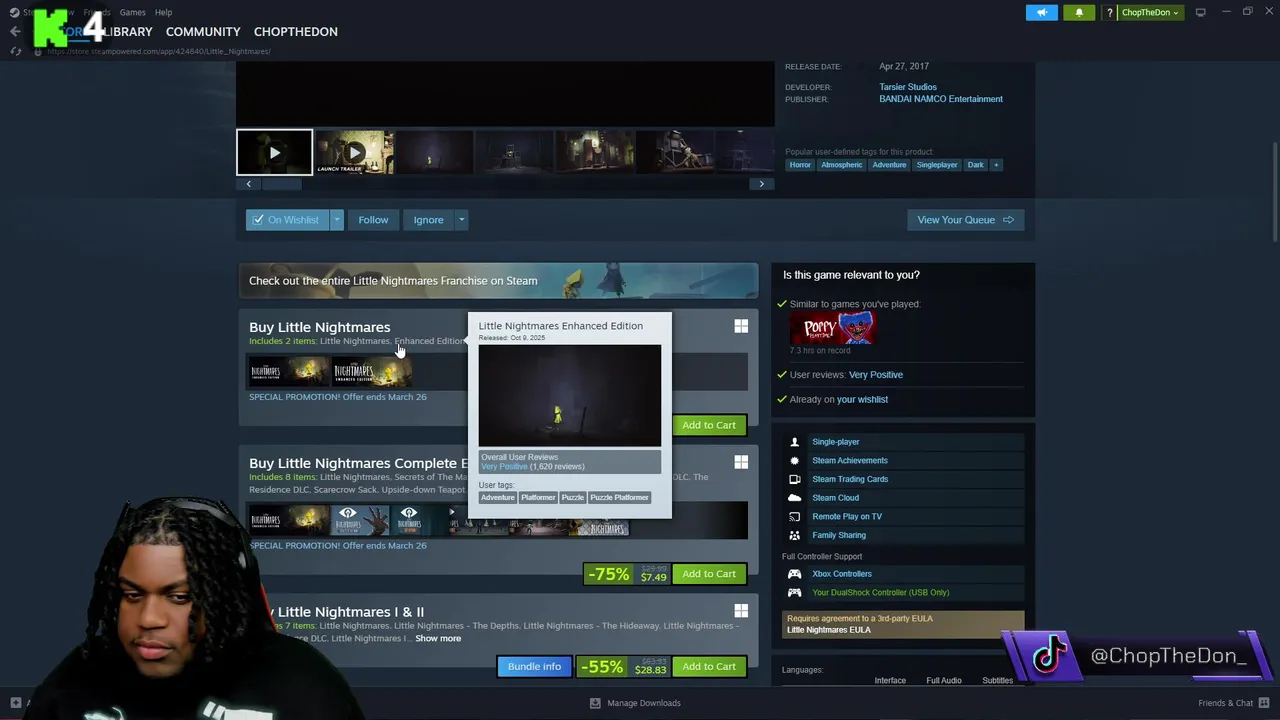Click the Xbox Controllers gamepad icon
This screenshot has width=1280, height=720.
click(x=795, y=574)
